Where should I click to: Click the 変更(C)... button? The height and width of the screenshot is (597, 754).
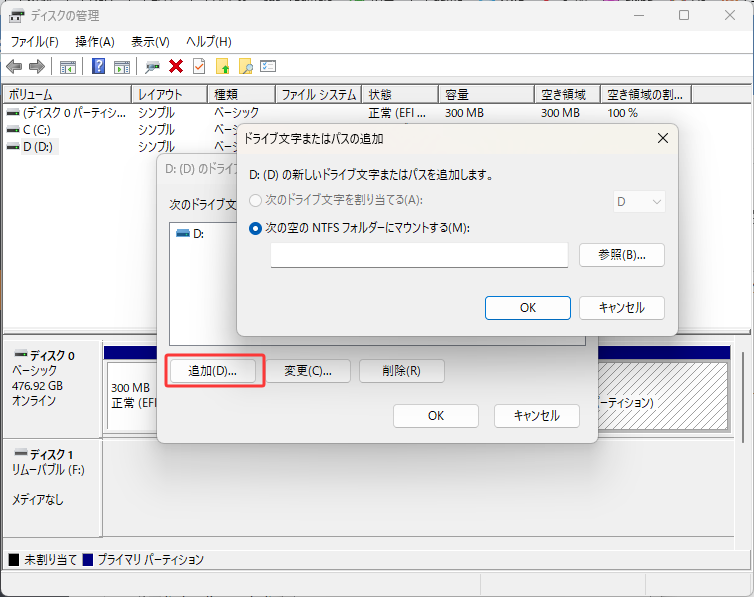pos(308,371)
